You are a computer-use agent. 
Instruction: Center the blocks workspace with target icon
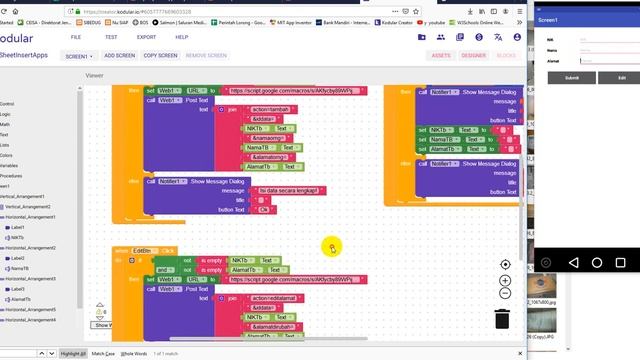[505, 264]
